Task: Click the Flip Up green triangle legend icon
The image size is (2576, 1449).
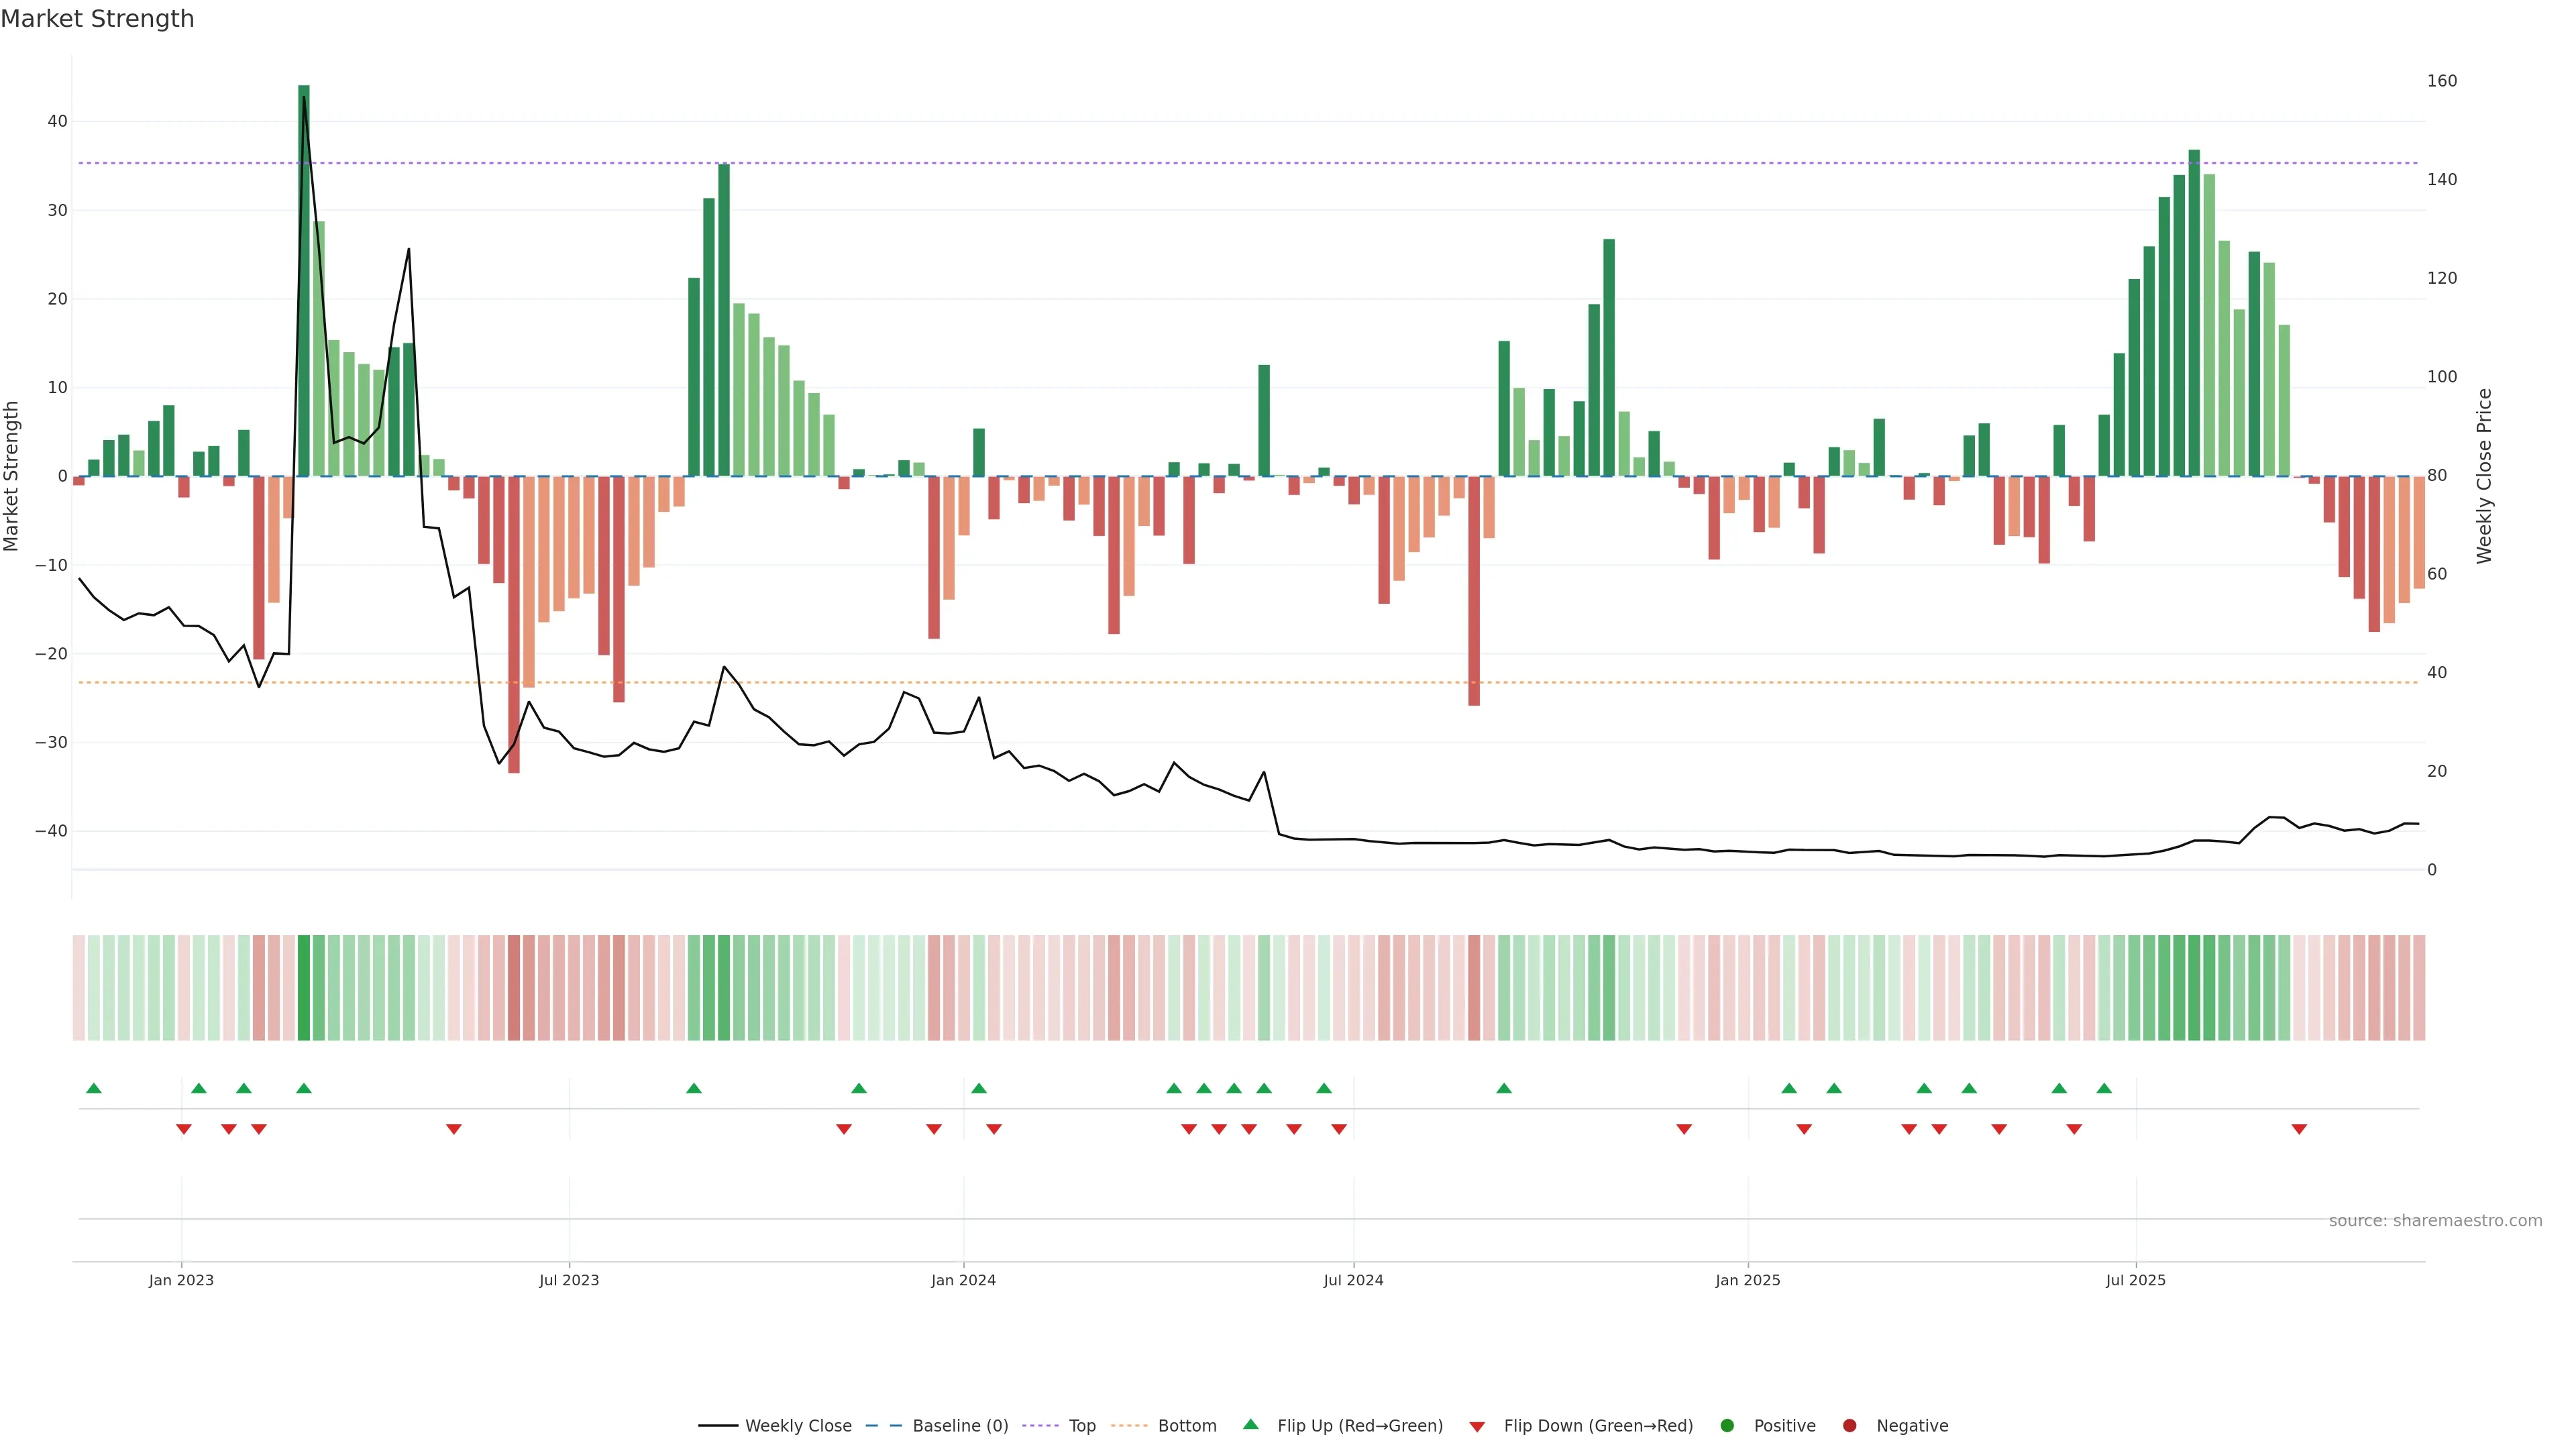Action: click(1250, 1425)
